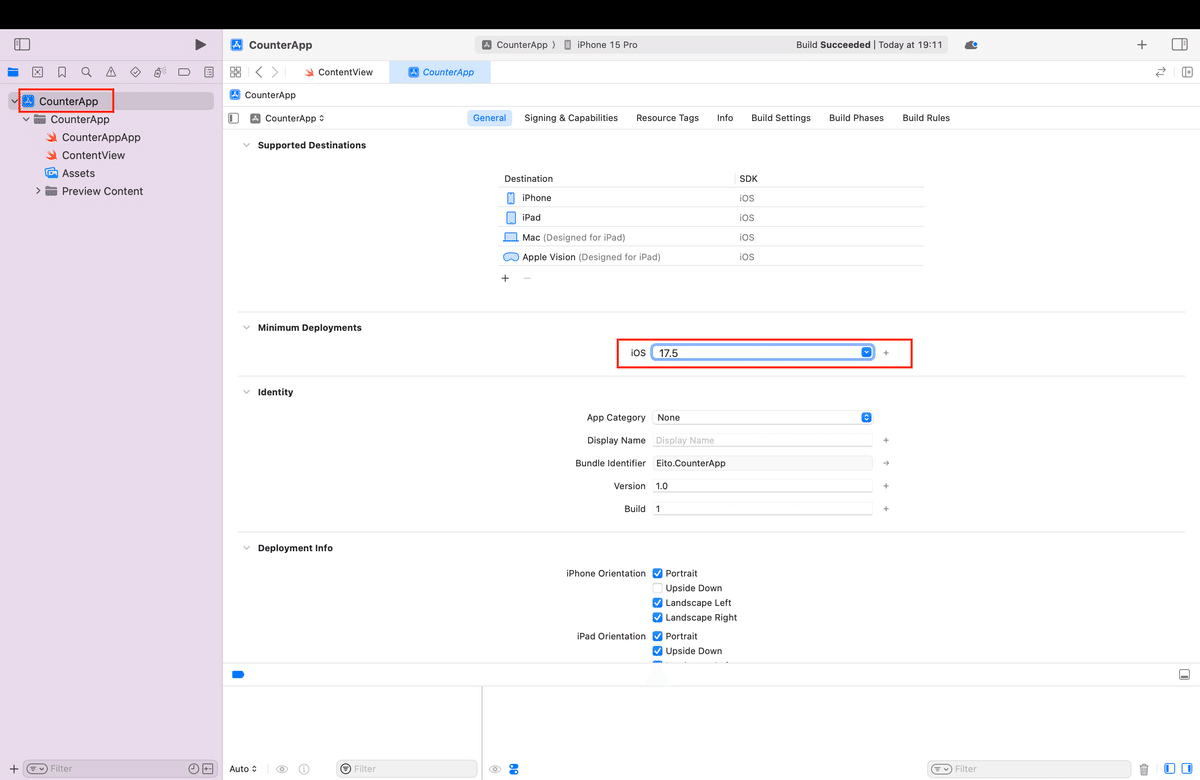Add a supported destination with plus
Viewport: 1200px width, 780px height.
(x=505, y=278)
